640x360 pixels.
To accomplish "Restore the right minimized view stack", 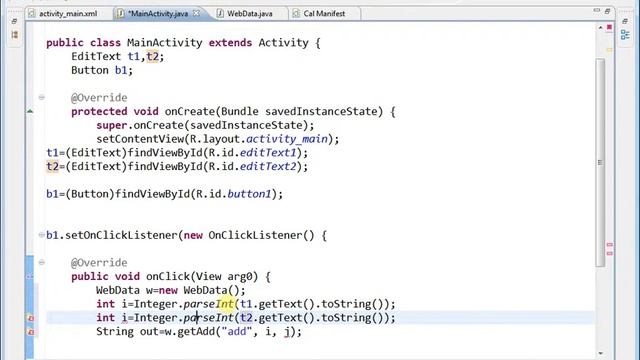I will pyautogui.click(x=624, y=21).
